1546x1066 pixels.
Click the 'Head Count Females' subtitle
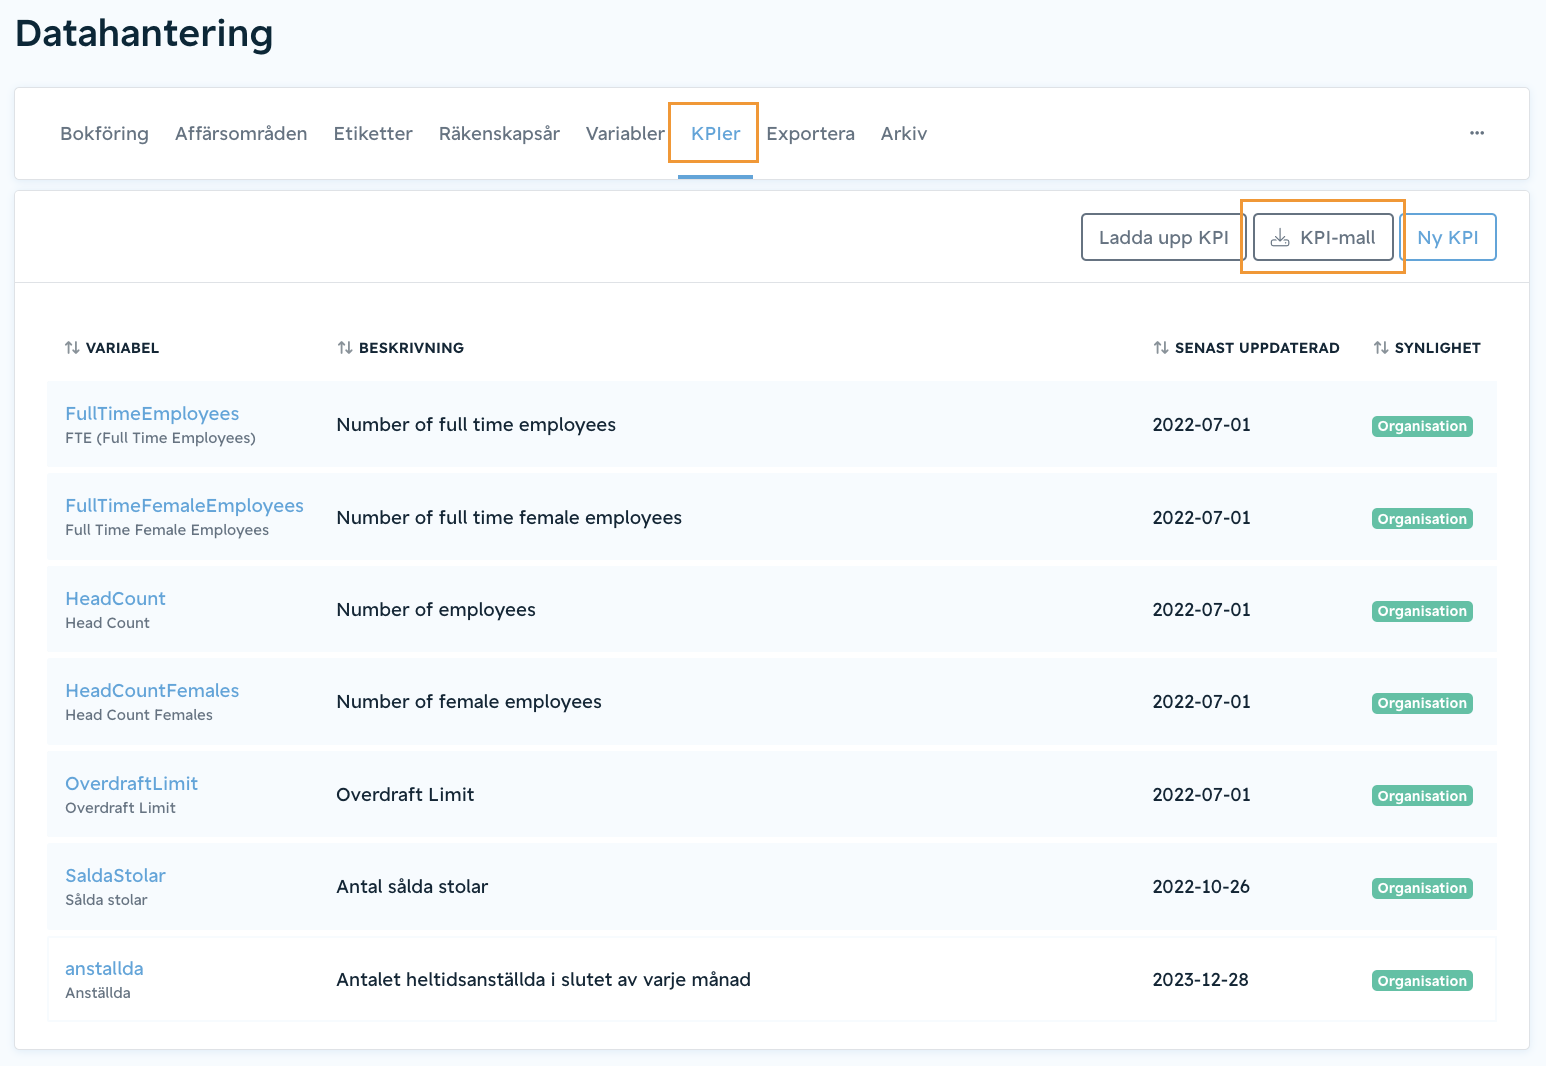[139, 715]
